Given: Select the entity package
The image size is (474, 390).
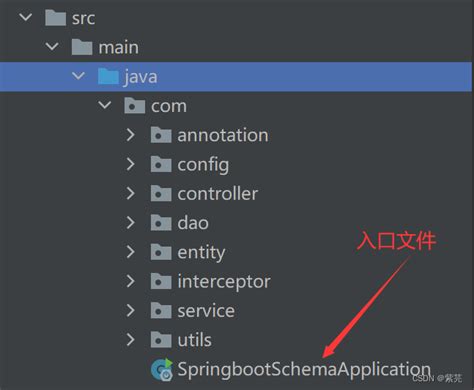Looking at the screenshot, I should [201, 252].
